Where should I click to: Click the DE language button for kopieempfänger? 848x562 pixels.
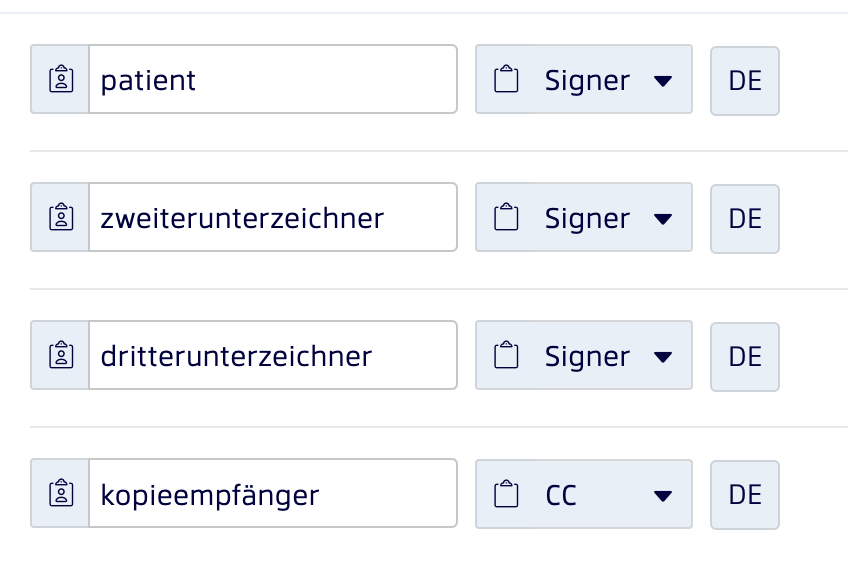coord(745,494)
